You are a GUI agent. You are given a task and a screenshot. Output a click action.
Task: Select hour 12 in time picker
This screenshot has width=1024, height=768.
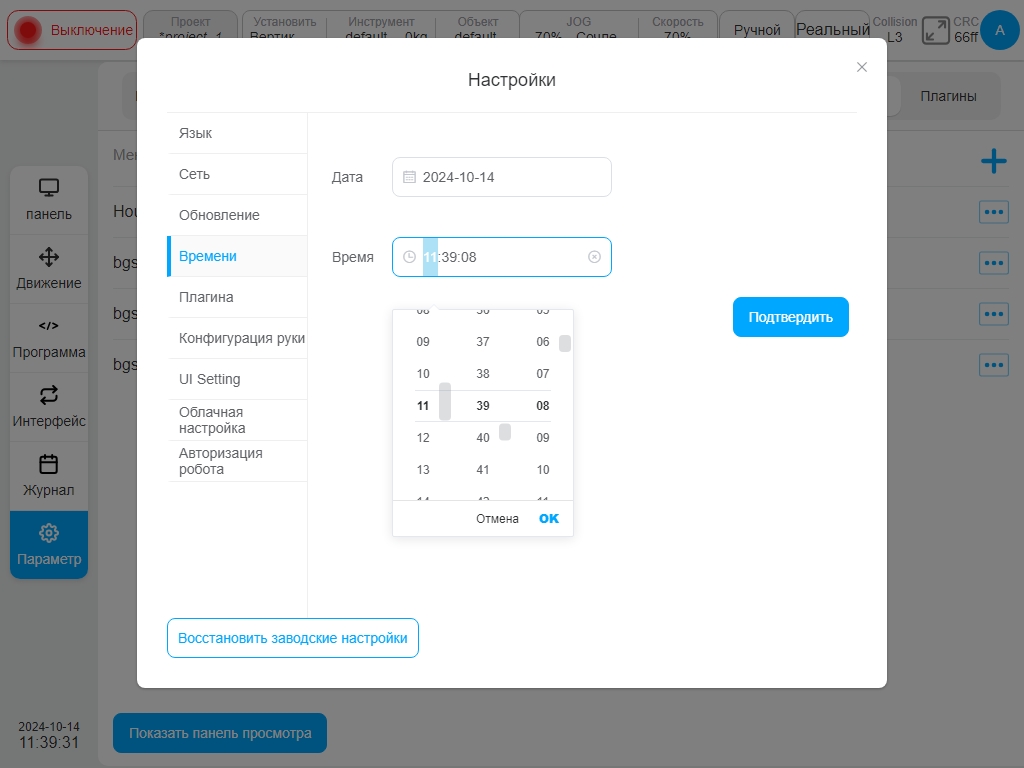(x=423, y=438)
